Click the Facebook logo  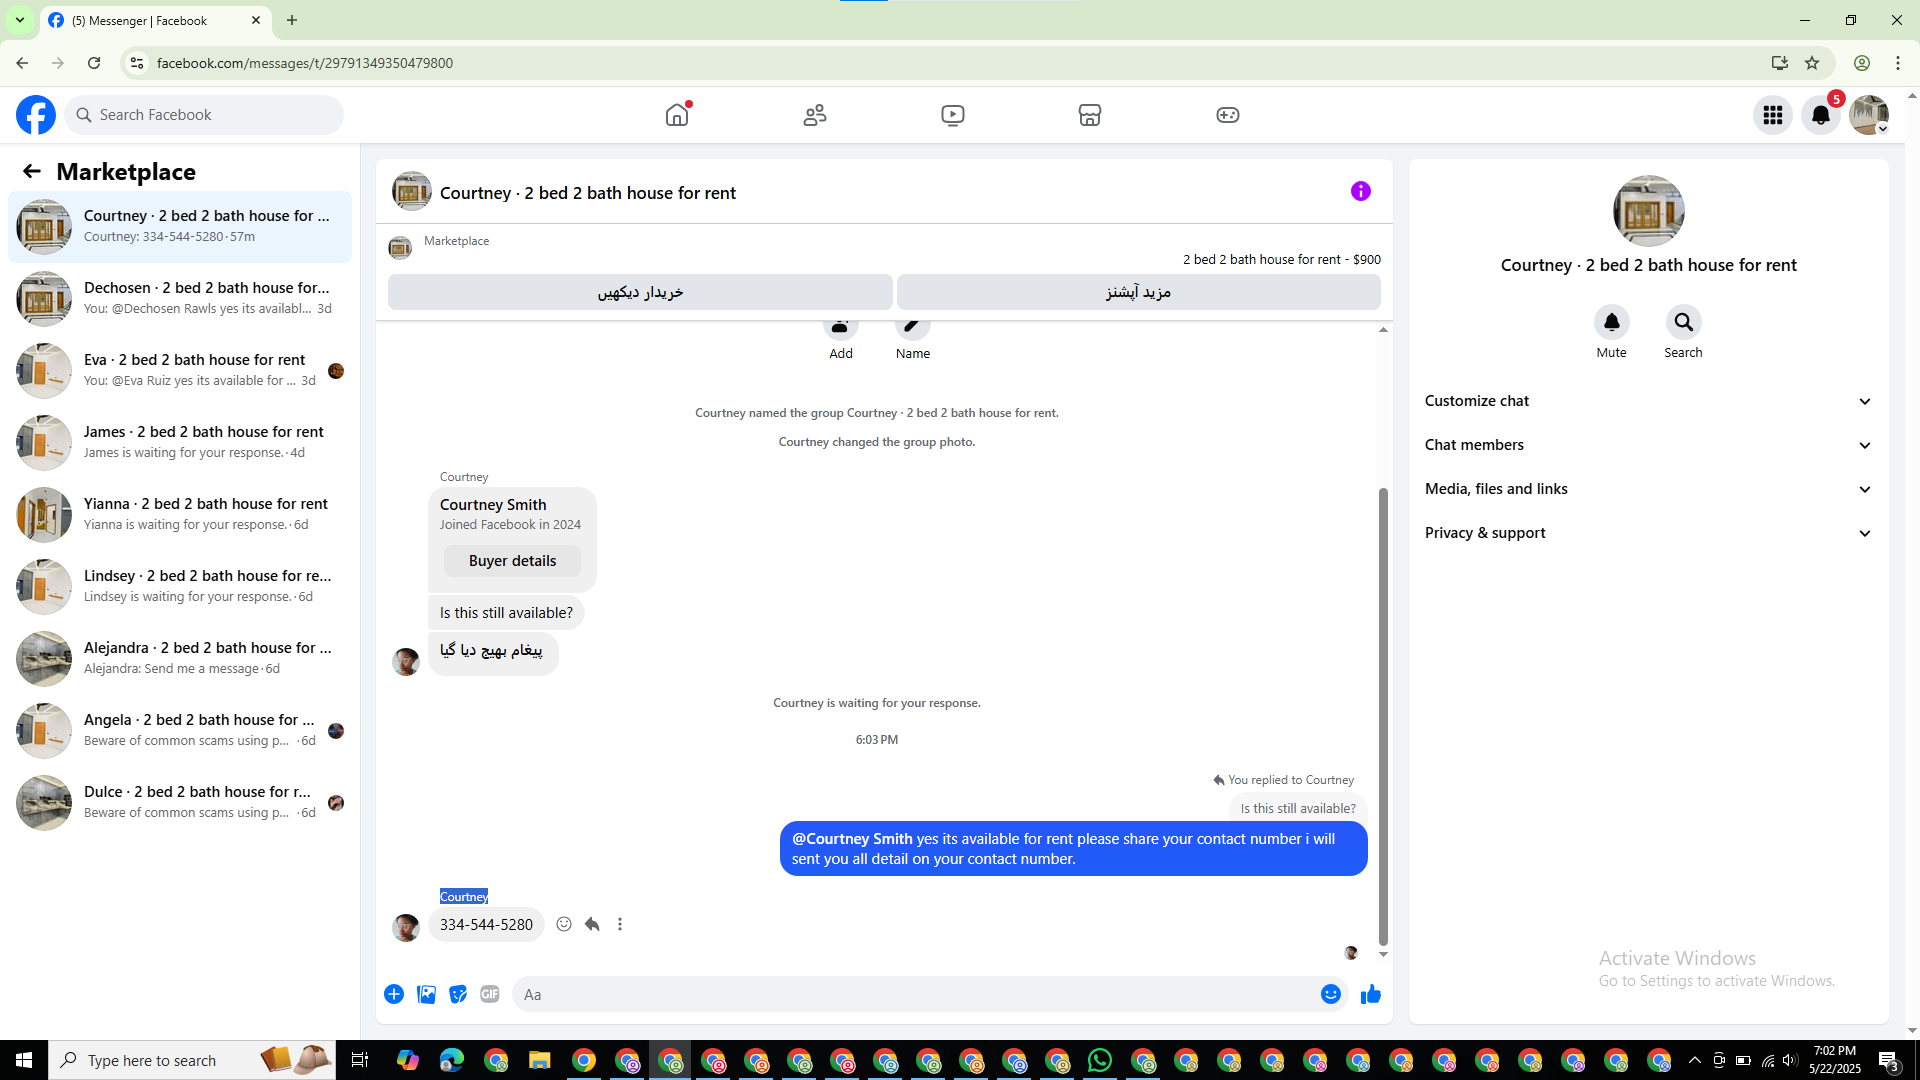pos(36,115)
